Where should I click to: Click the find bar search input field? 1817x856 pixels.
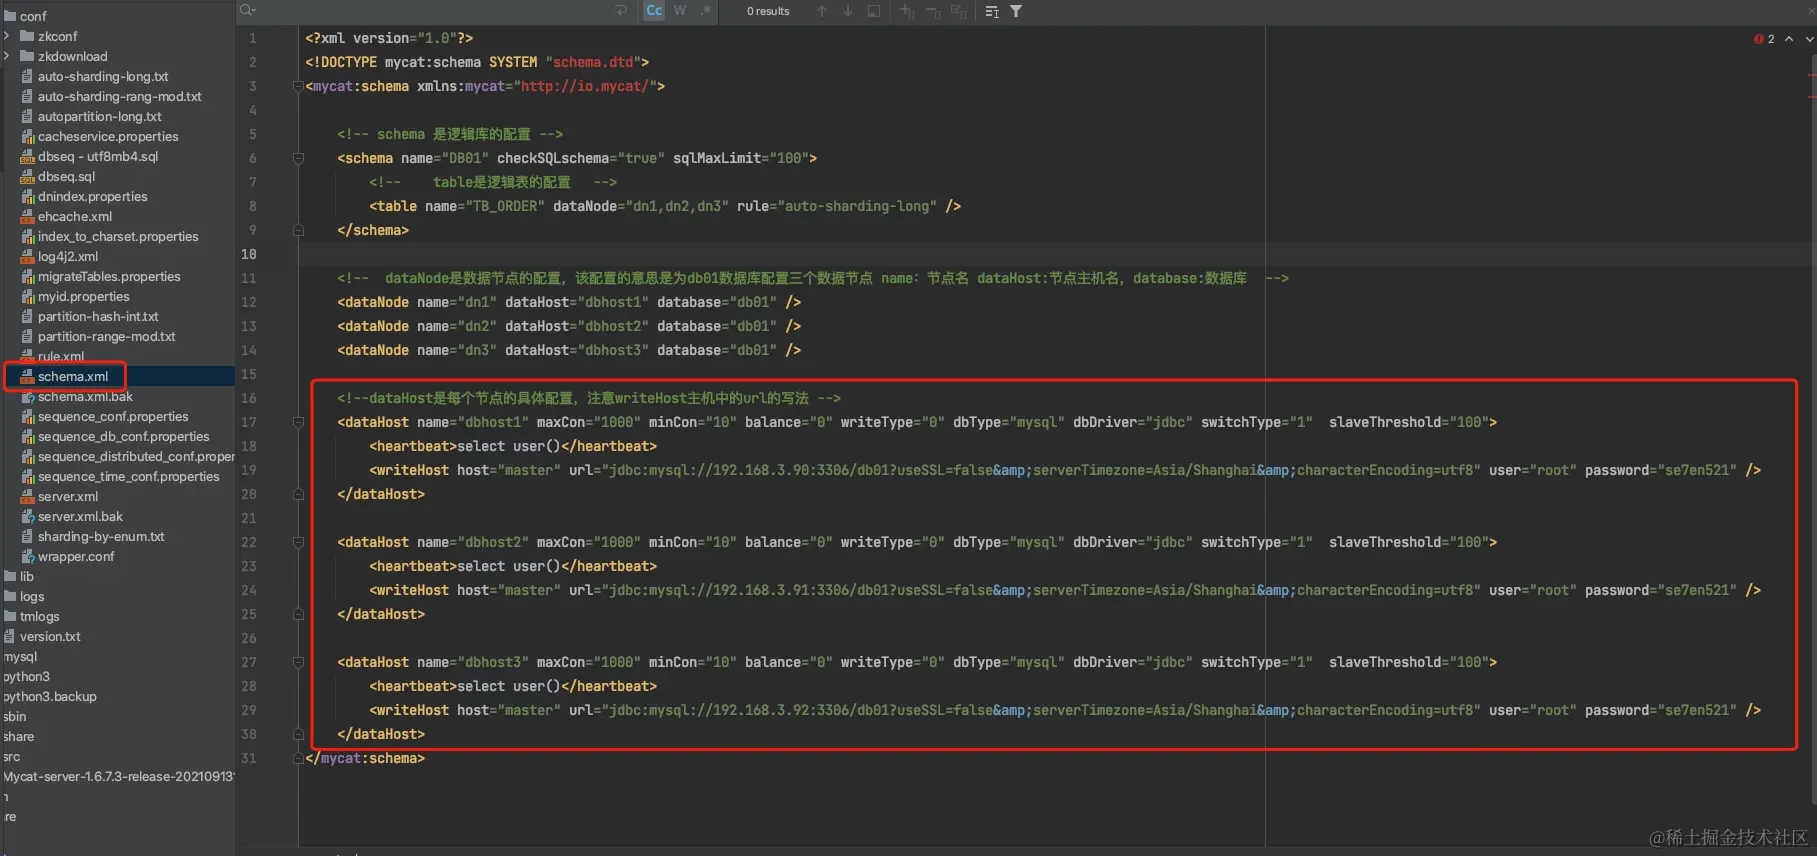coord(435,11)
